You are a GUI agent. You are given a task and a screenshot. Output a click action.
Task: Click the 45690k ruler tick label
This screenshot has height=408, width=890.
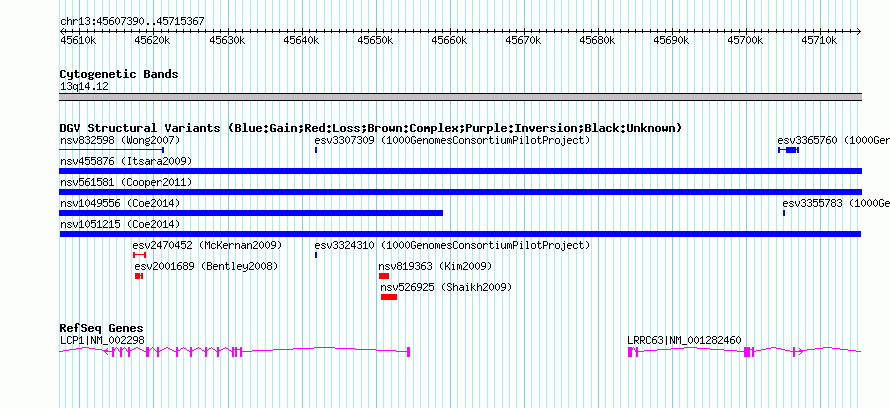tap(671, 40)
